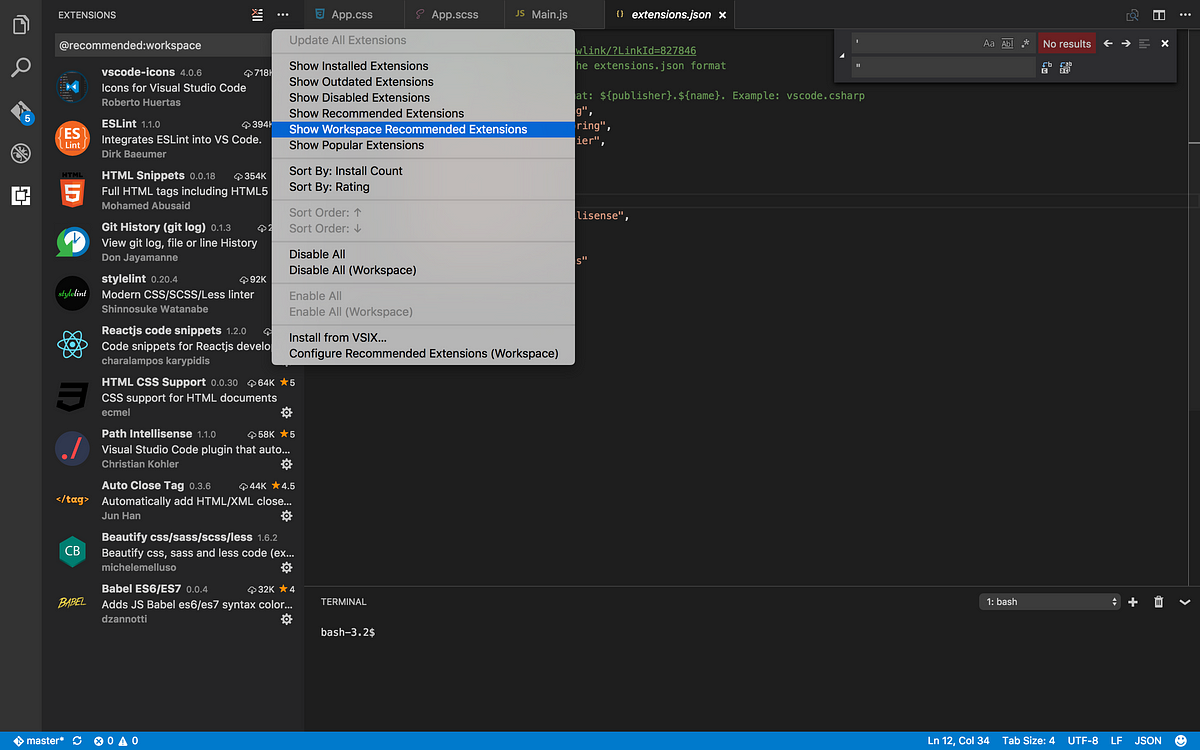1200x750 pixels.
Task: Open editor More Actions ellipsis
Action: point(1184,15)
